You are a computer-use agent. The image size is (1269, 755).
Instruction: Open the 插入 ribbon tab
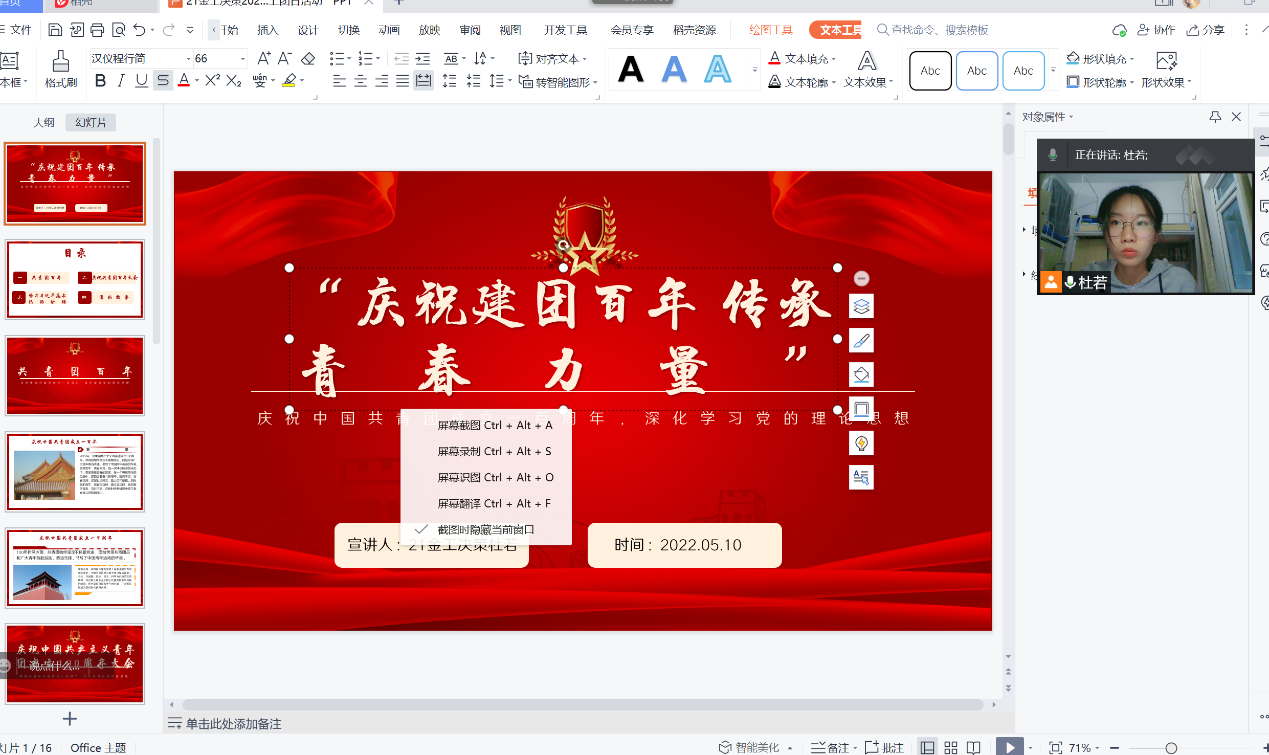point(268,30)
